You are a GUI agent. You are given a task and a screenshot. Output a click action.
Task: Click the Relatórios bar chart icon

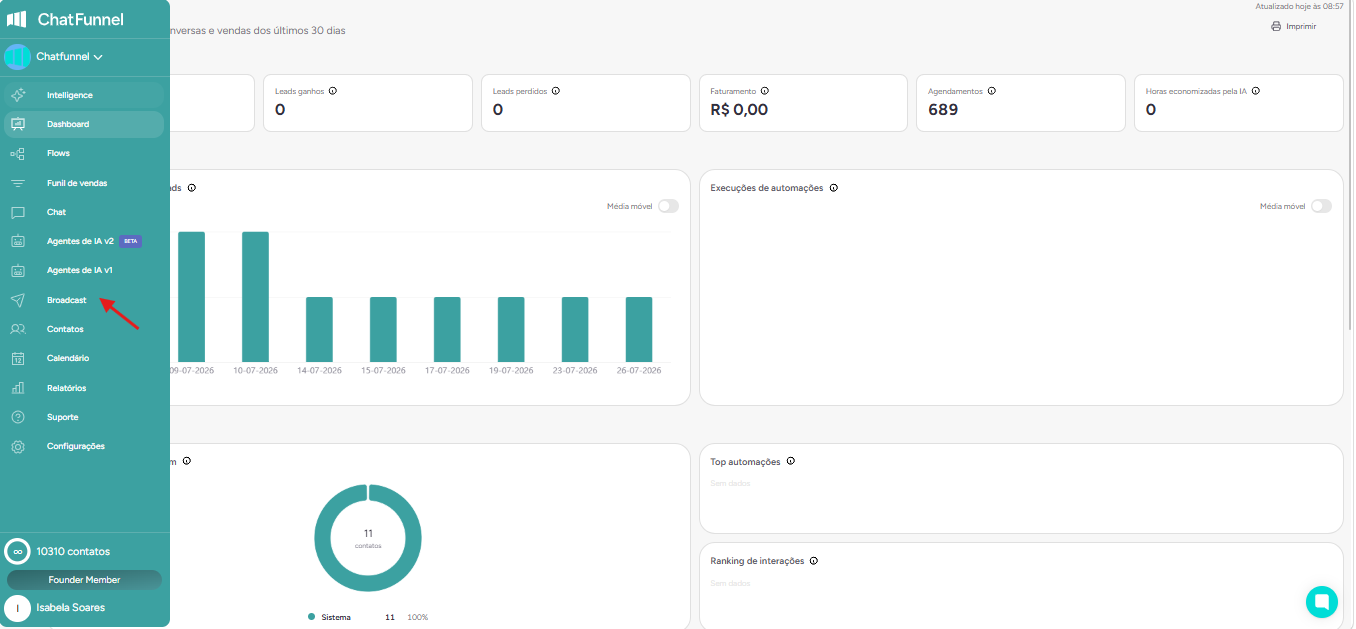pyautogui.click(x=18, y=388)
